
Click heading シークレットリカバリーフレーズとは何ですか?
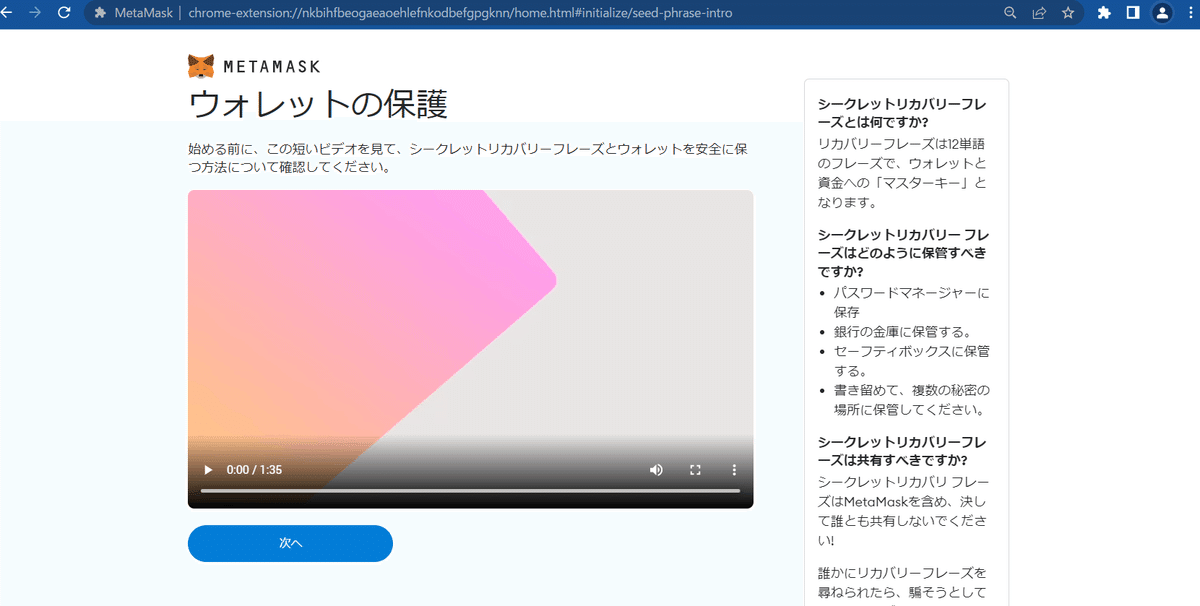[903, 113]
